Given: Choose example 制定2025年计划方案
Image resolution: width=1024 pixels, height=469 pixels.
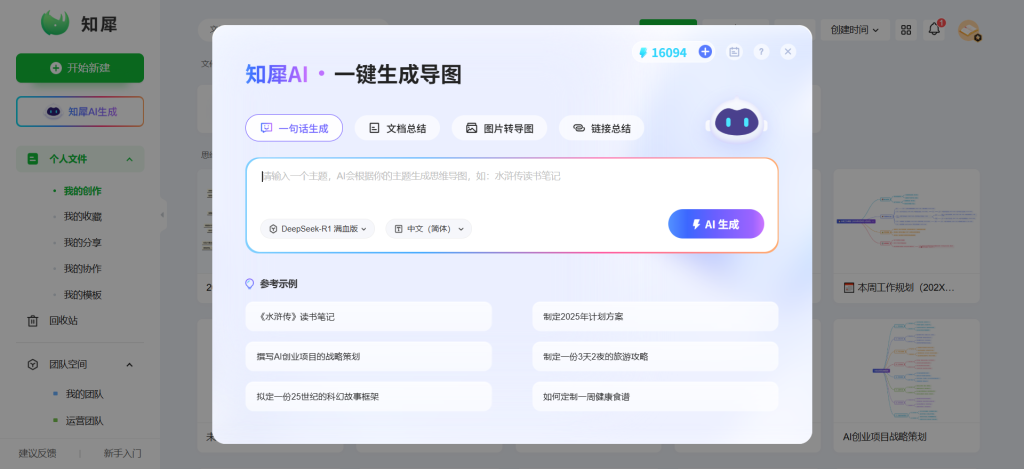Looking at the screenshot, I should pos(655,317).
